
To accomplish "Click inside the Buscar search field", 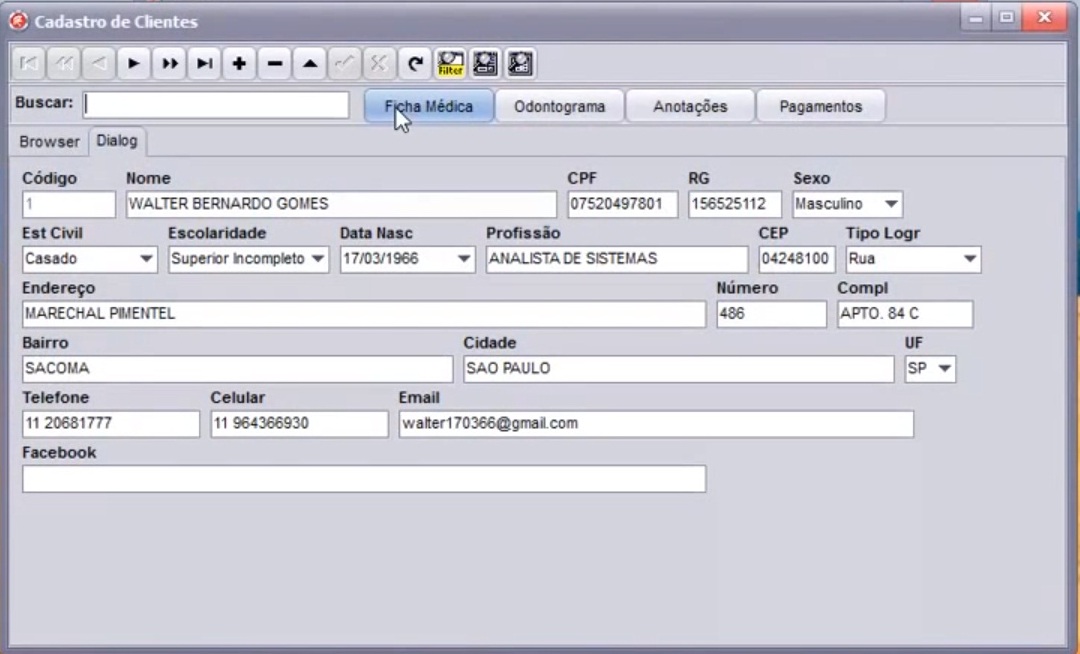I will pyautogui.click(x=215, y=104).
